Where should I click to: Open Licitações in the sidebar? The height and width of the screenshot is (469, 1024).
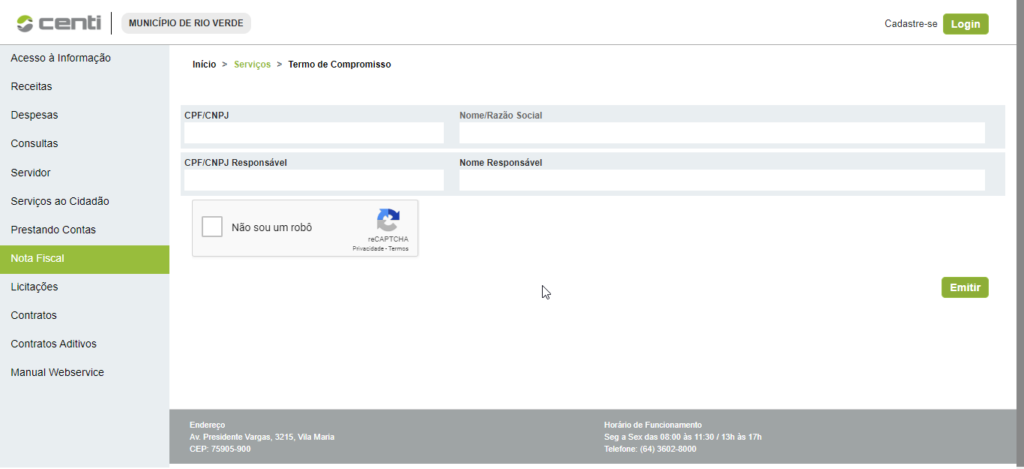[35, 287]
